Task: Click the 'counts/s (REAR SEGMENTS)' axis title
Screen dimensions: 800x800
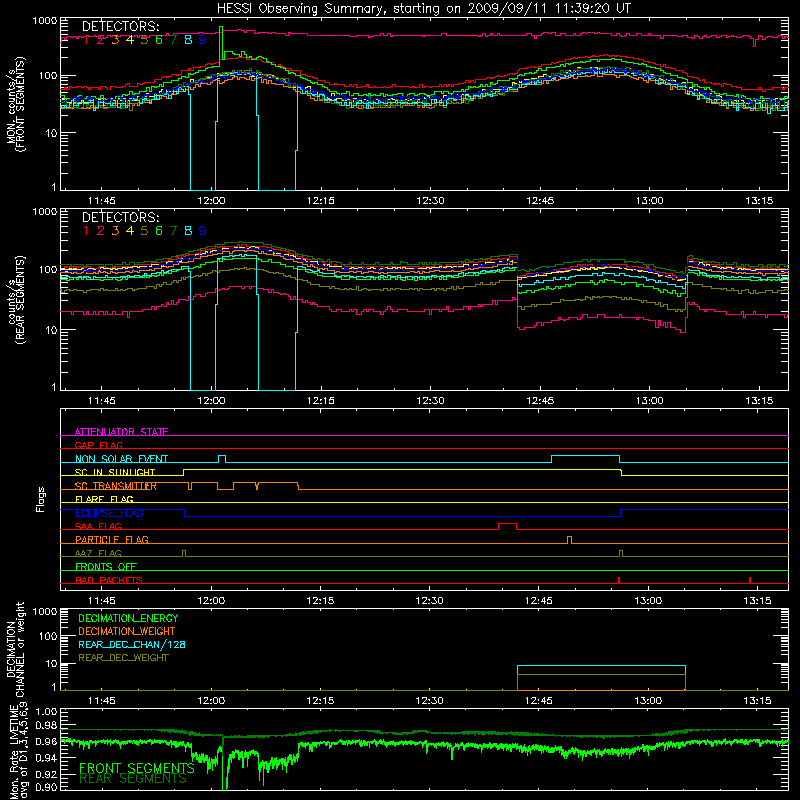Action: coord(16,300)
